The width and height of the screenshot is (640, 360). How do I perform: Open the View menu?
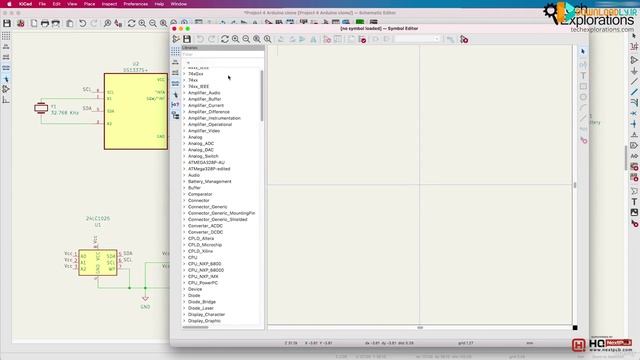pyautogui.click(x=72, y=4)
